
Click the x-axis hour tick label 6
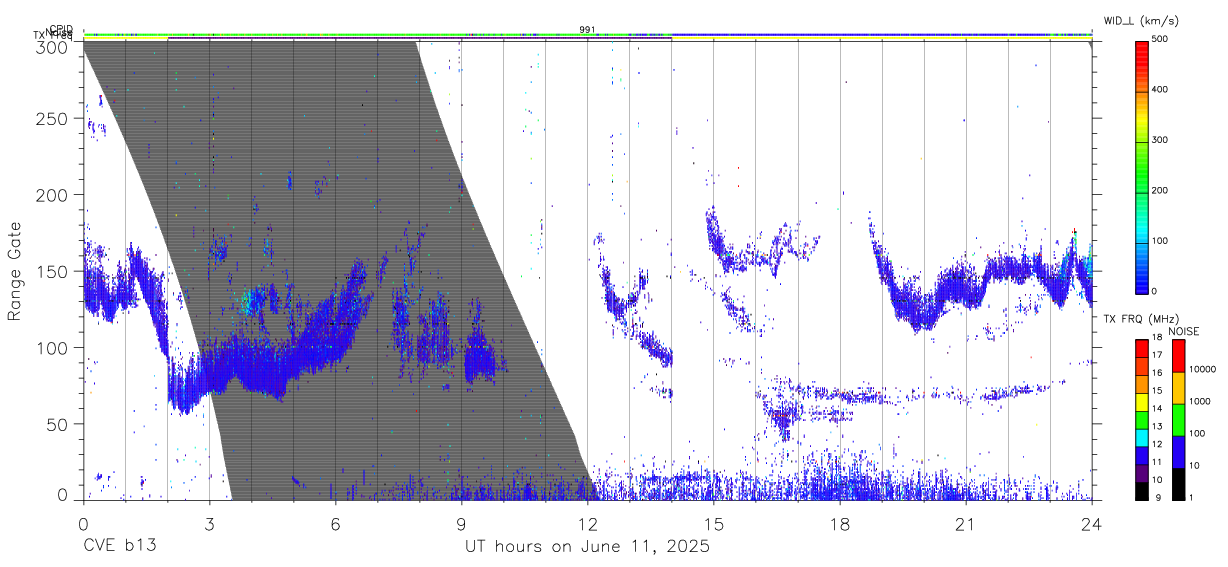click(x=335, y=523)
